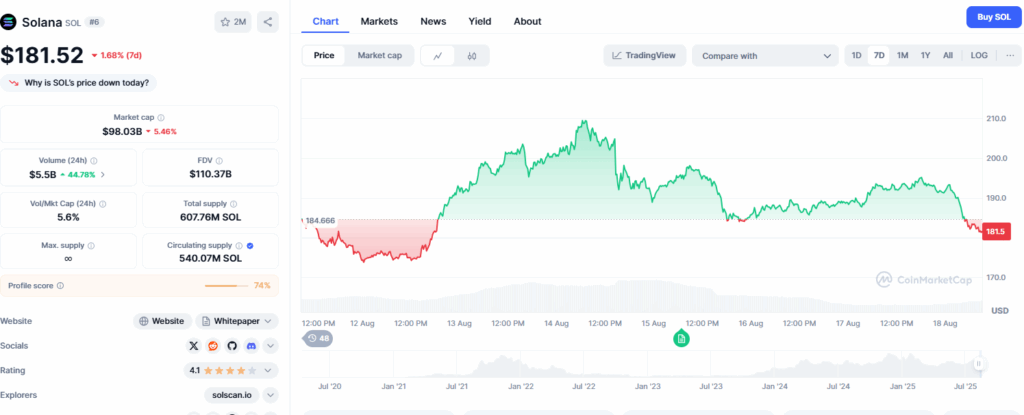
Task: Switch to line chart view icon
Action: pos(438,56)
